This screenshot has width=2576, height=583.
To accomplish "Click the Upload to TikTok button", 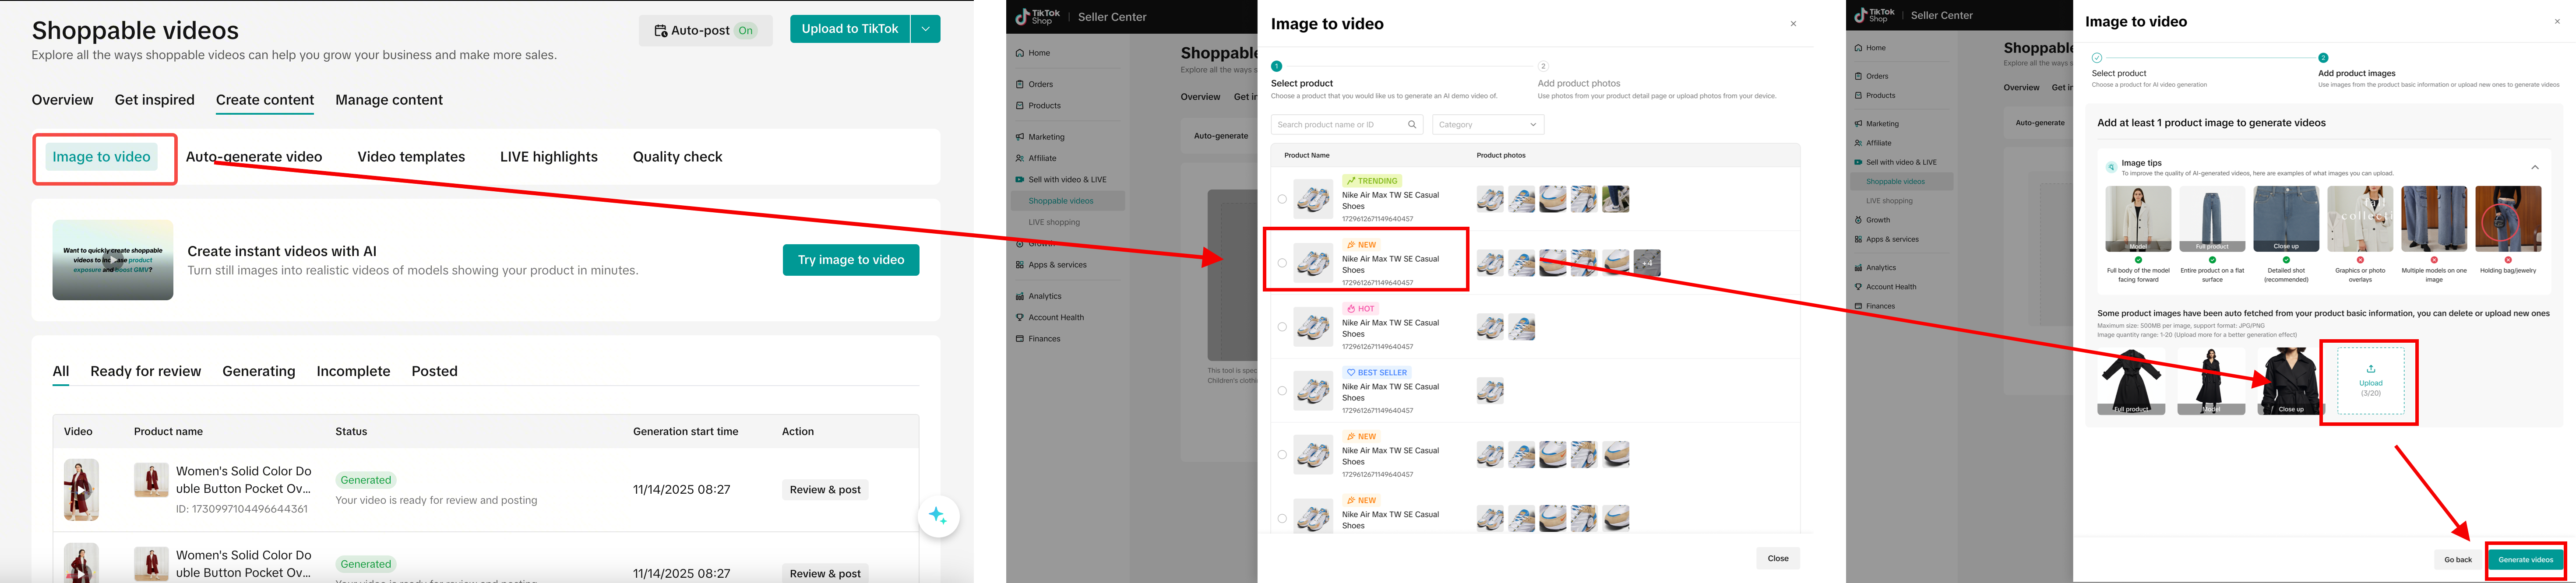I will (850, 29).
